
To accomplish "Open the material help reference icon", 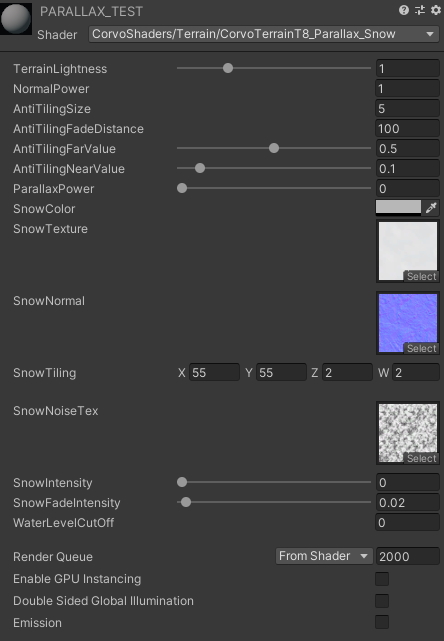I will point(404,10).
